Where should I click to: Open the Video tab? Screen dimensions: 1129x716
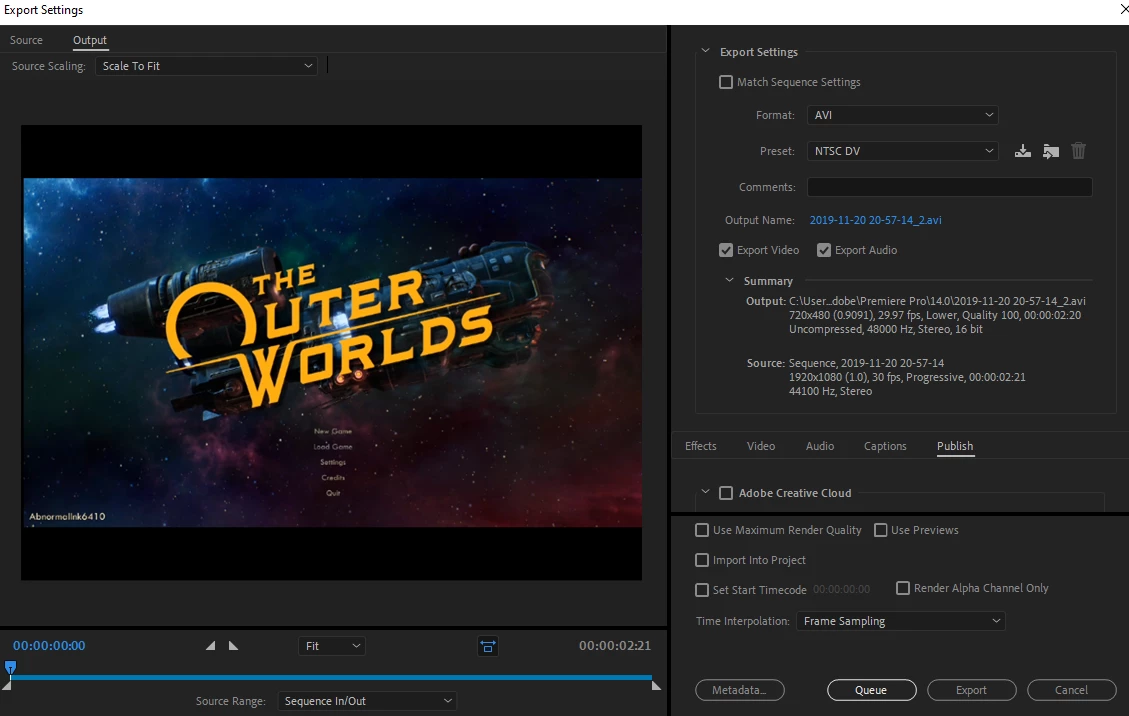click(x=761, y=446)
